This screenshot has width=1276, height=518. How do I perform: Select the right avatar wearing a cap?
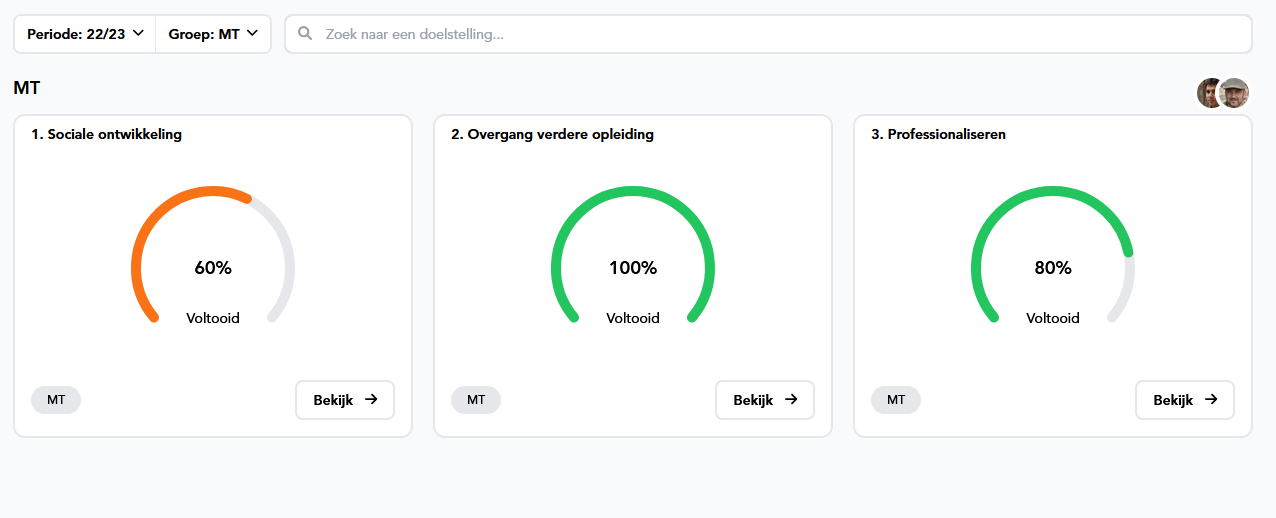[x=1236, y=93]
